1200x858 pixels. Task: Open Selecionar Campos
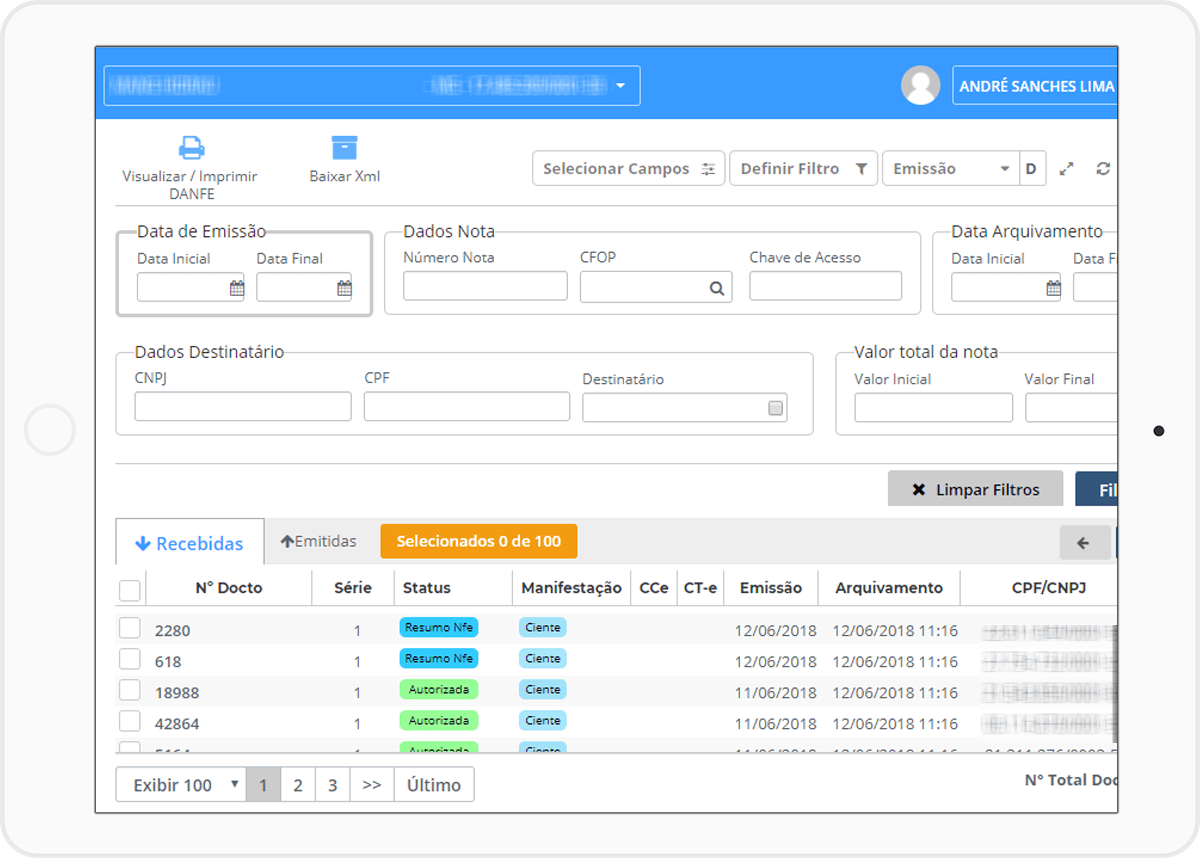pos(628,169)
